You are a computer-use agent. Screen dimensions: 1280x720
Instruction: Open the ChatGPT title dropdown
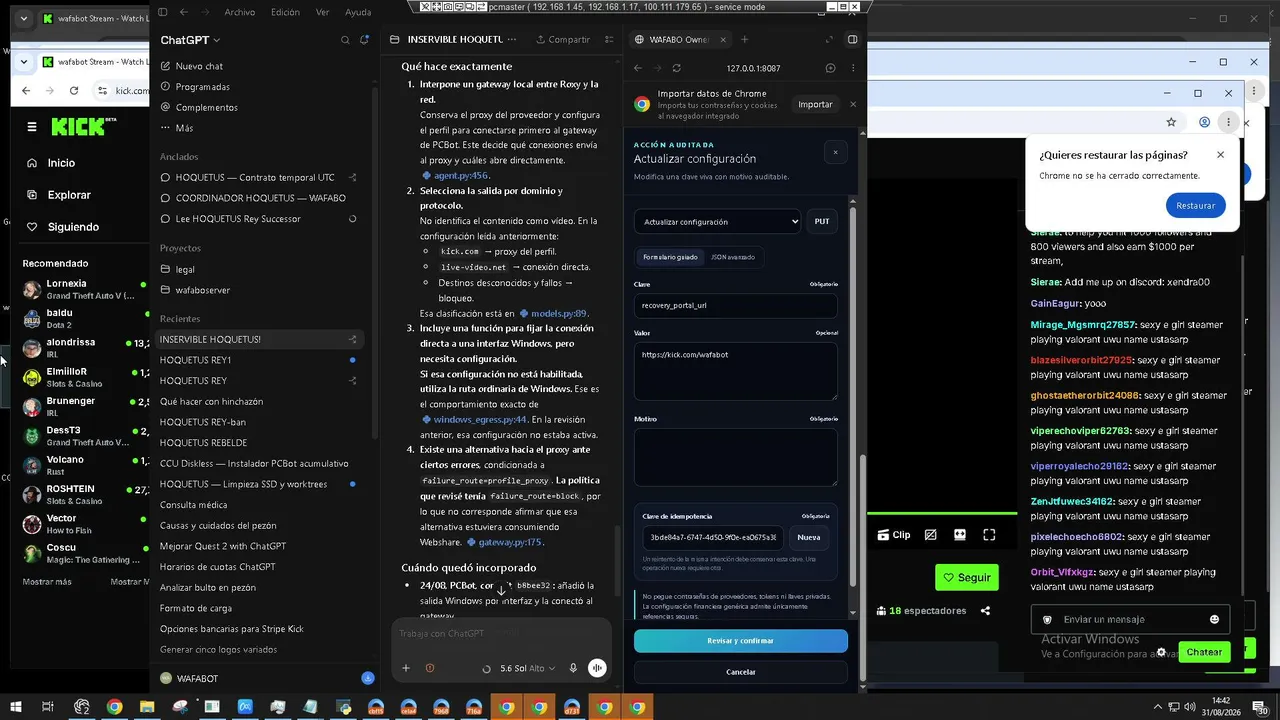190,40
